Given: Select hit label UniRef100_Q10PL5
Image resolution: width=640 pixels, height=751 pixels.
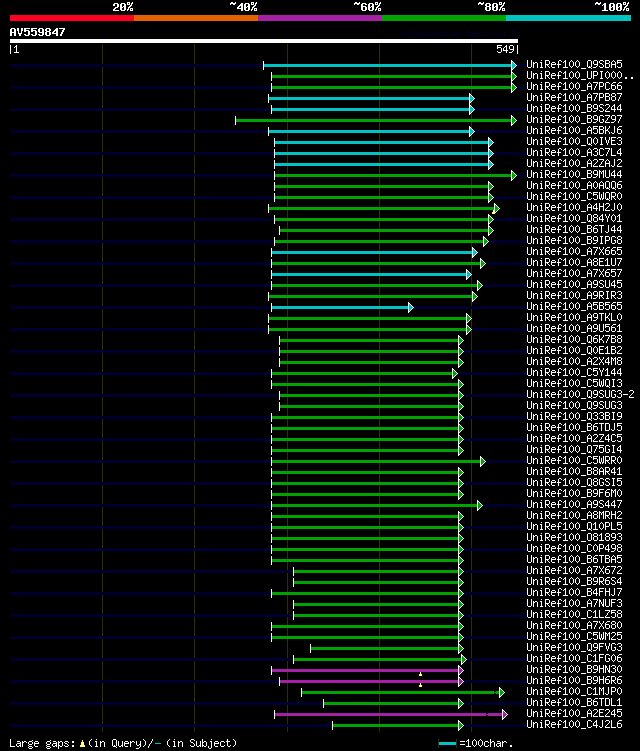Looking at the screenshot, I should (574, 527).
